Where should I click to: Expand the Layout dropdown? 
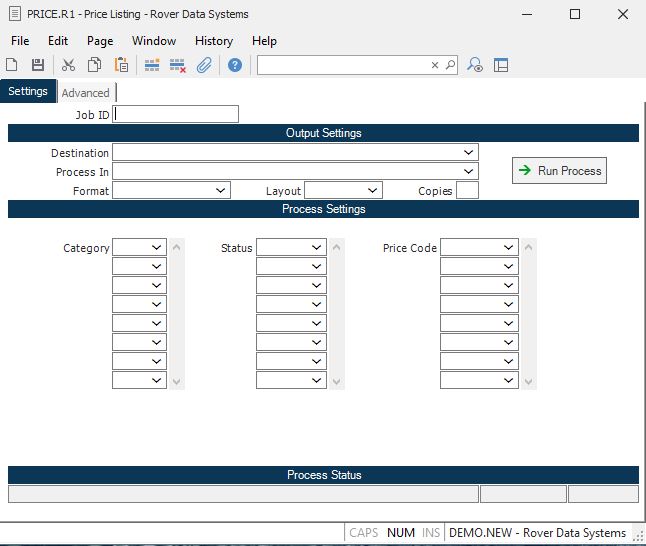point(373,190)
